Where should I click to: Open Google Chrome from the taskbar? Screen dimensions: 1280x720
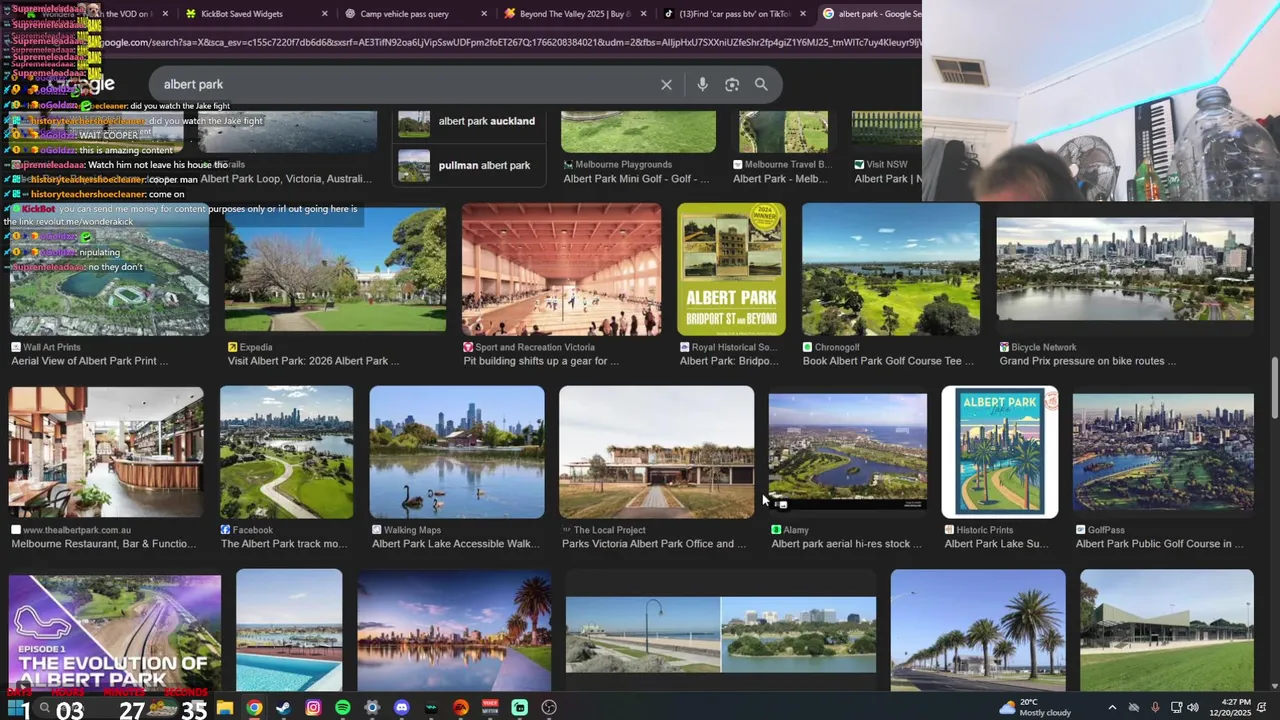click(x=254, y=708)
